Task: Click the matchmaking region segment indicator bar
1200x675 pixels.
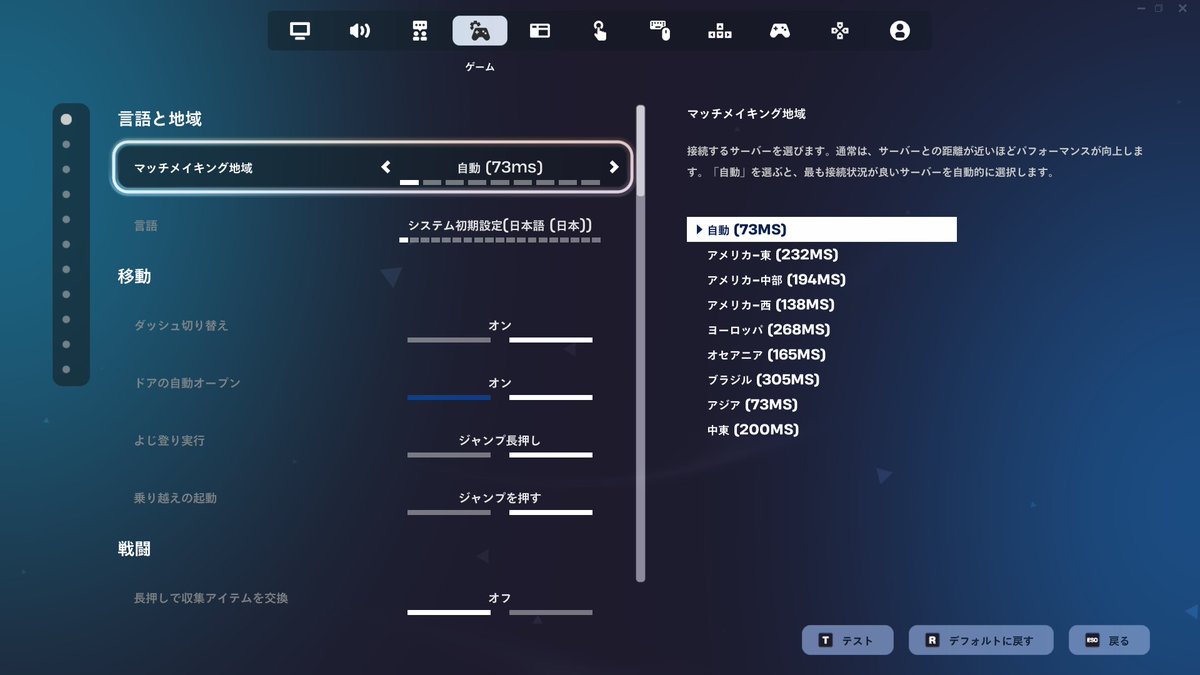Action: click(500, 183)
